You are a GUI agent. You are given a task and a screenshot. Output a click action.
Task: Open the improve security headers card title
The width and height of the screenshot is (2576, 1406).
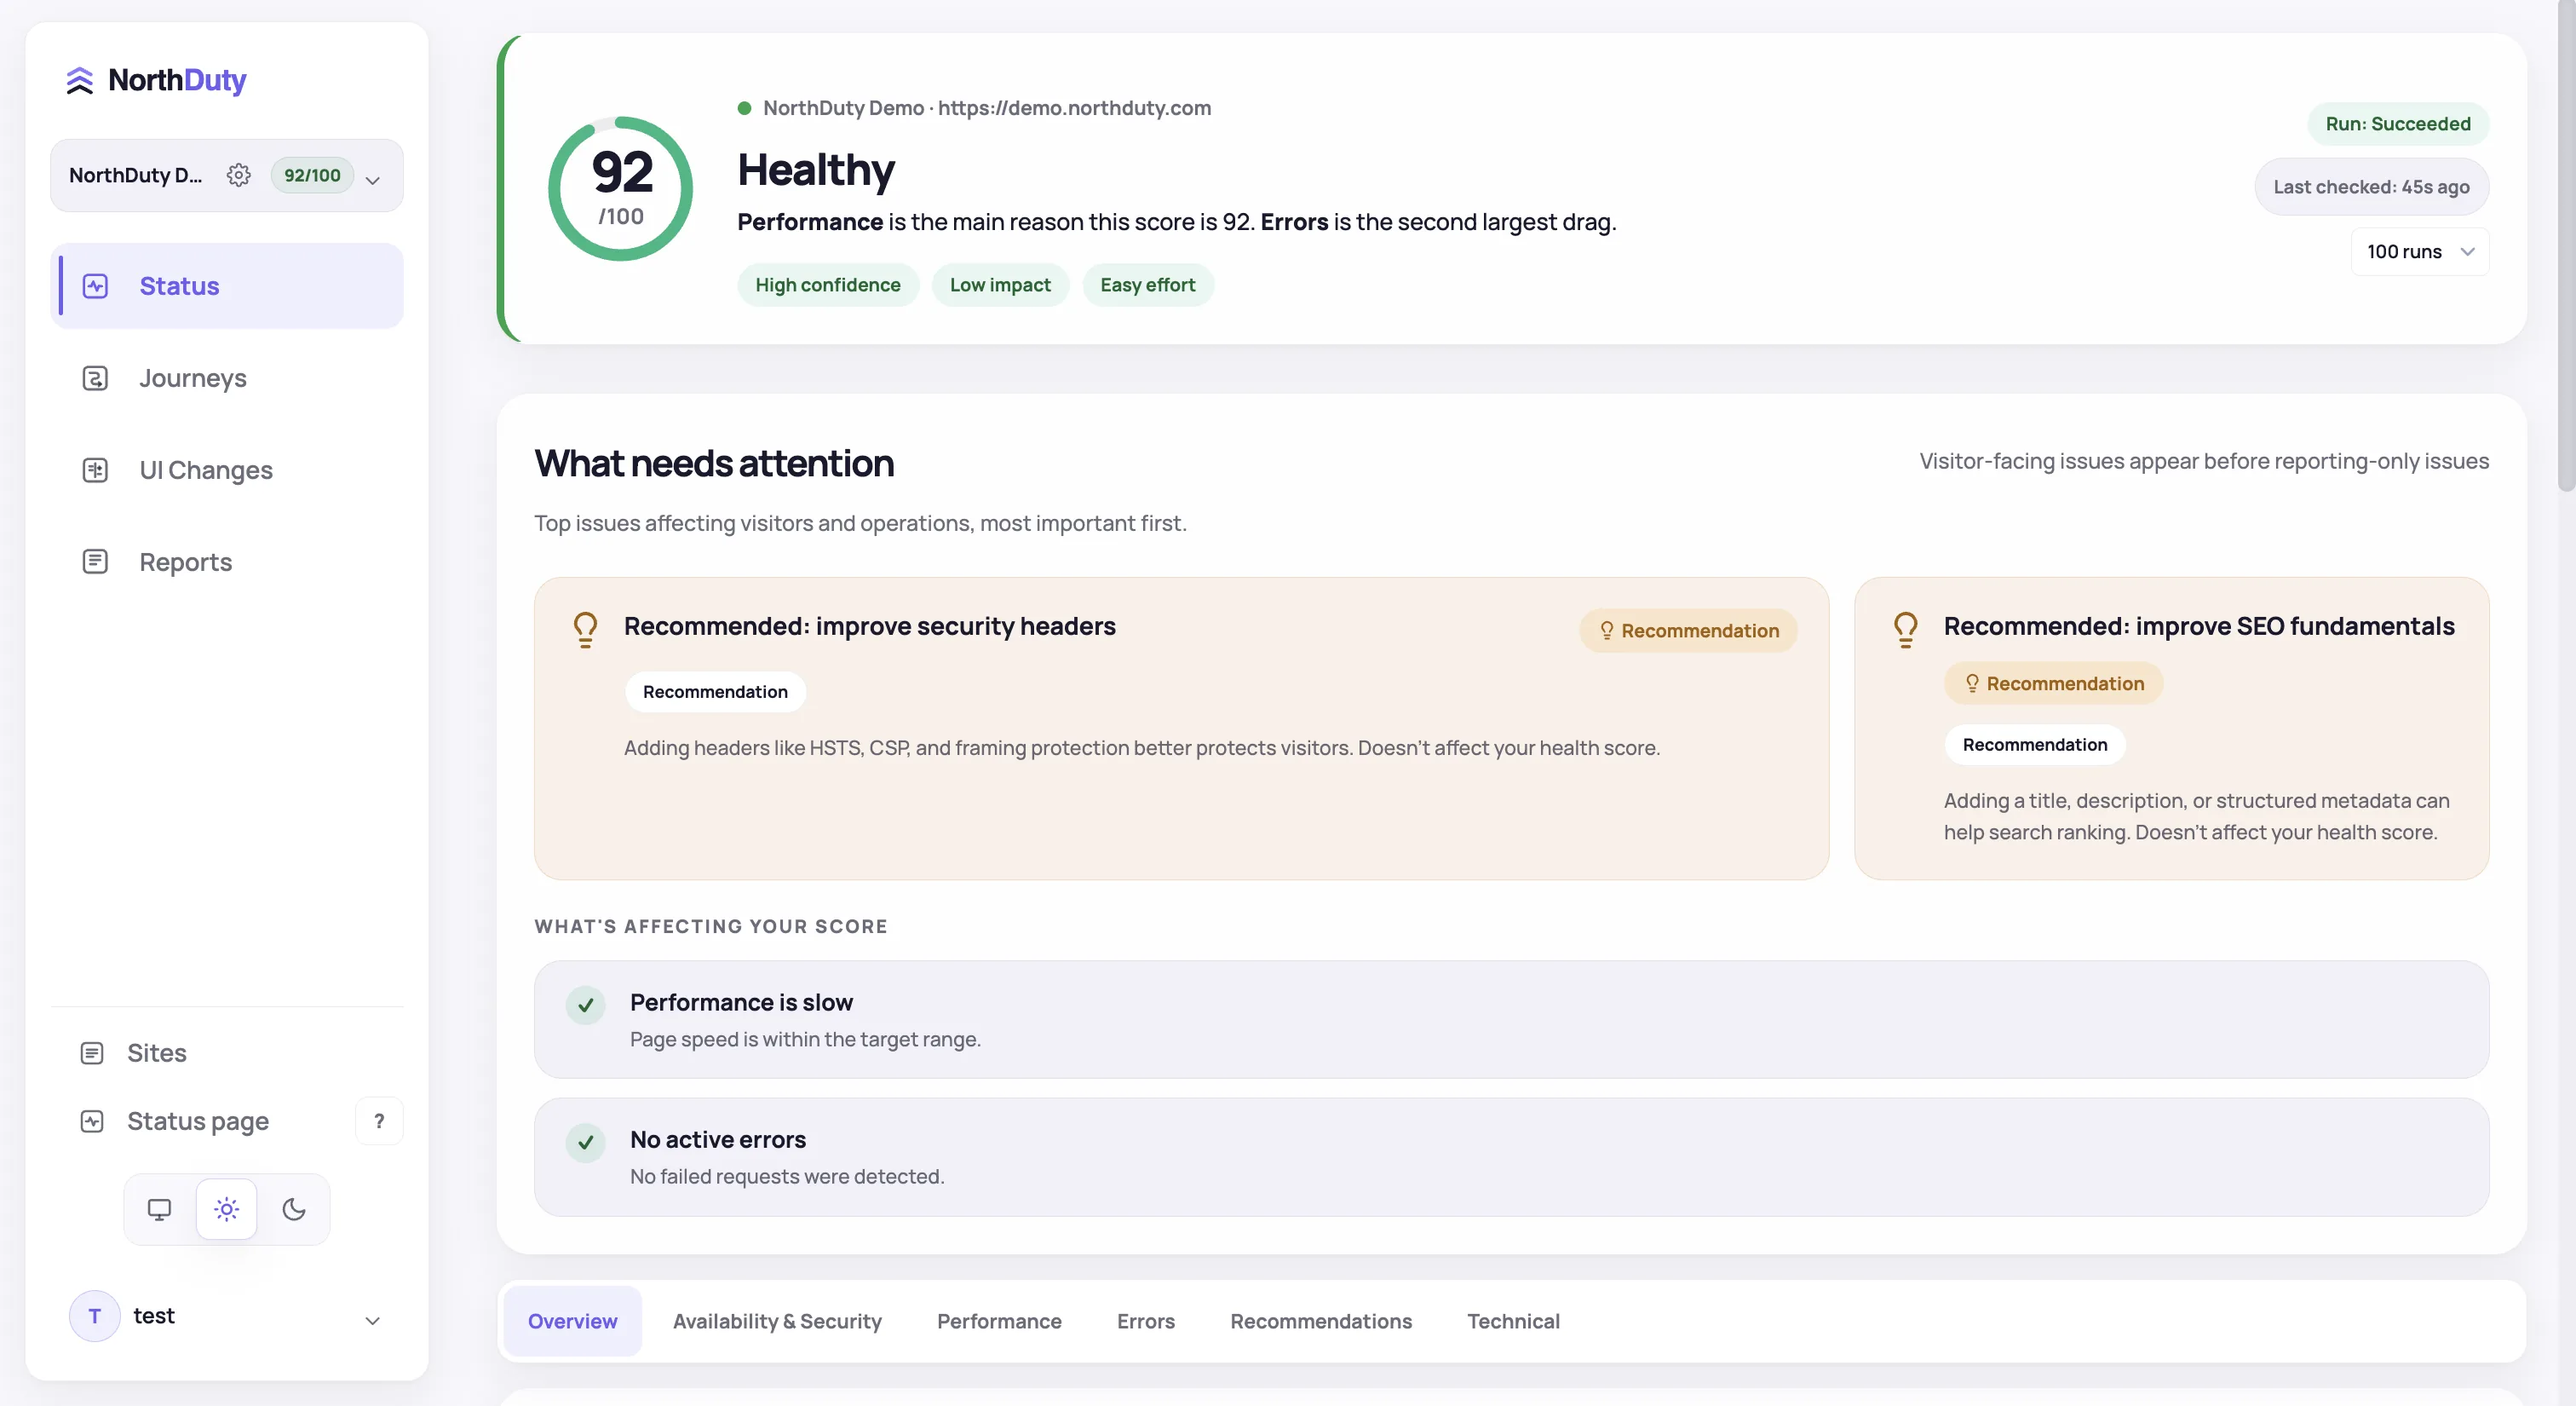pos(869,626)
